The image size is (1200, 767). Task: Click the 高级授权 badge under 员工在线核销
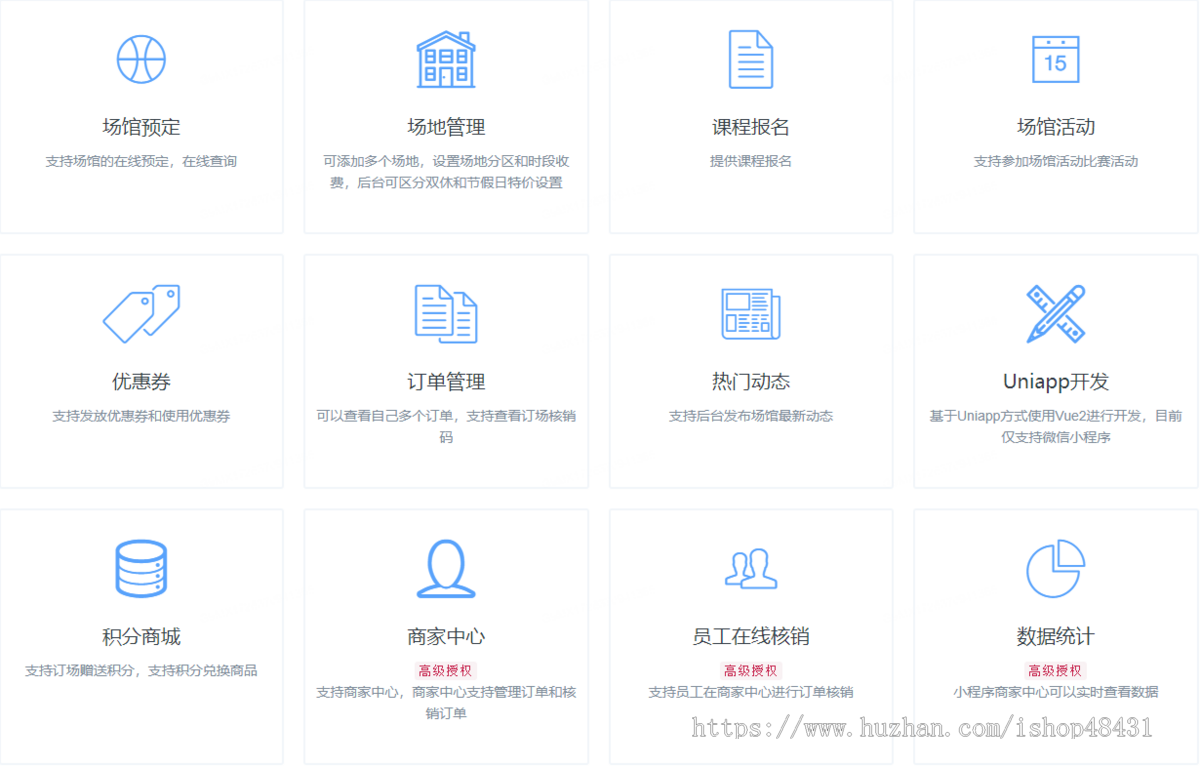pos(750,671)
